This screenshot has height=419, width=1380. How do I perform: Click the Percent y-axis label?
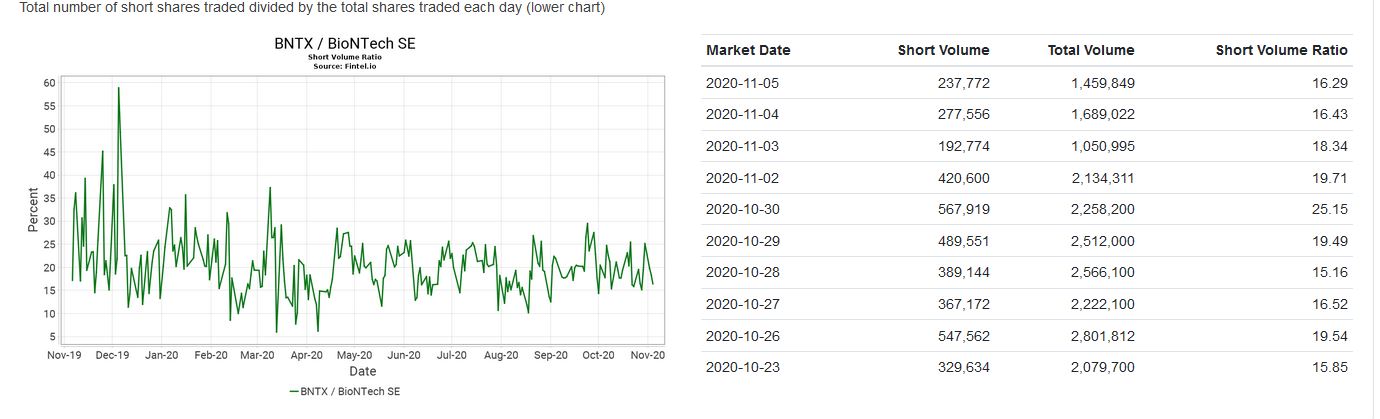pyautogui.click(x=33, y=210)
